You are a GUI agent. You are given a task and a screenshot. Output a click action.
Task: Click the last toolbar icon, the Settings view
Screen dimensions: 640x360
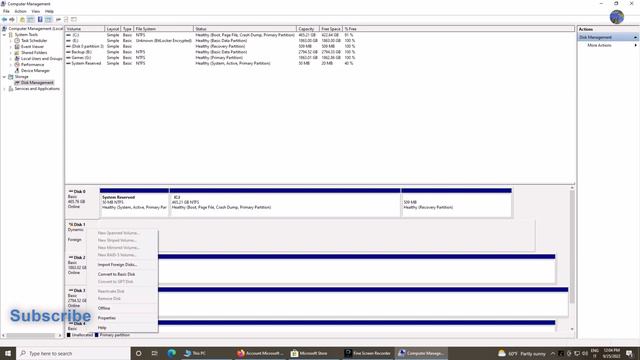point(74,20)
